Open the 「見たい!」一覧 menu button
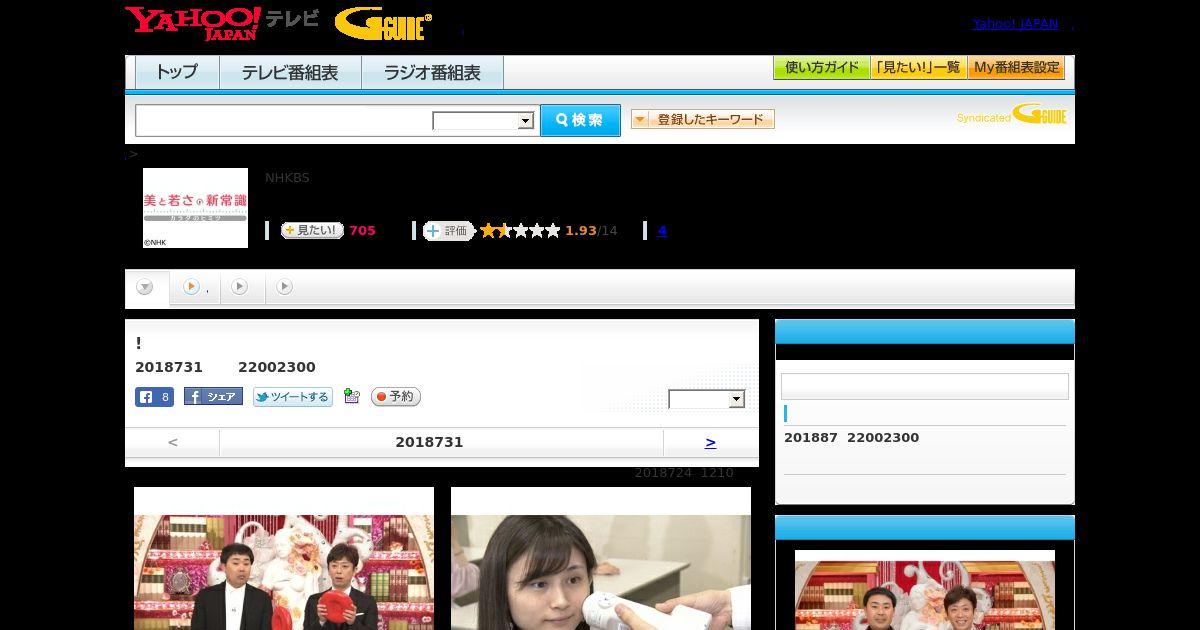 click(918, 68)
